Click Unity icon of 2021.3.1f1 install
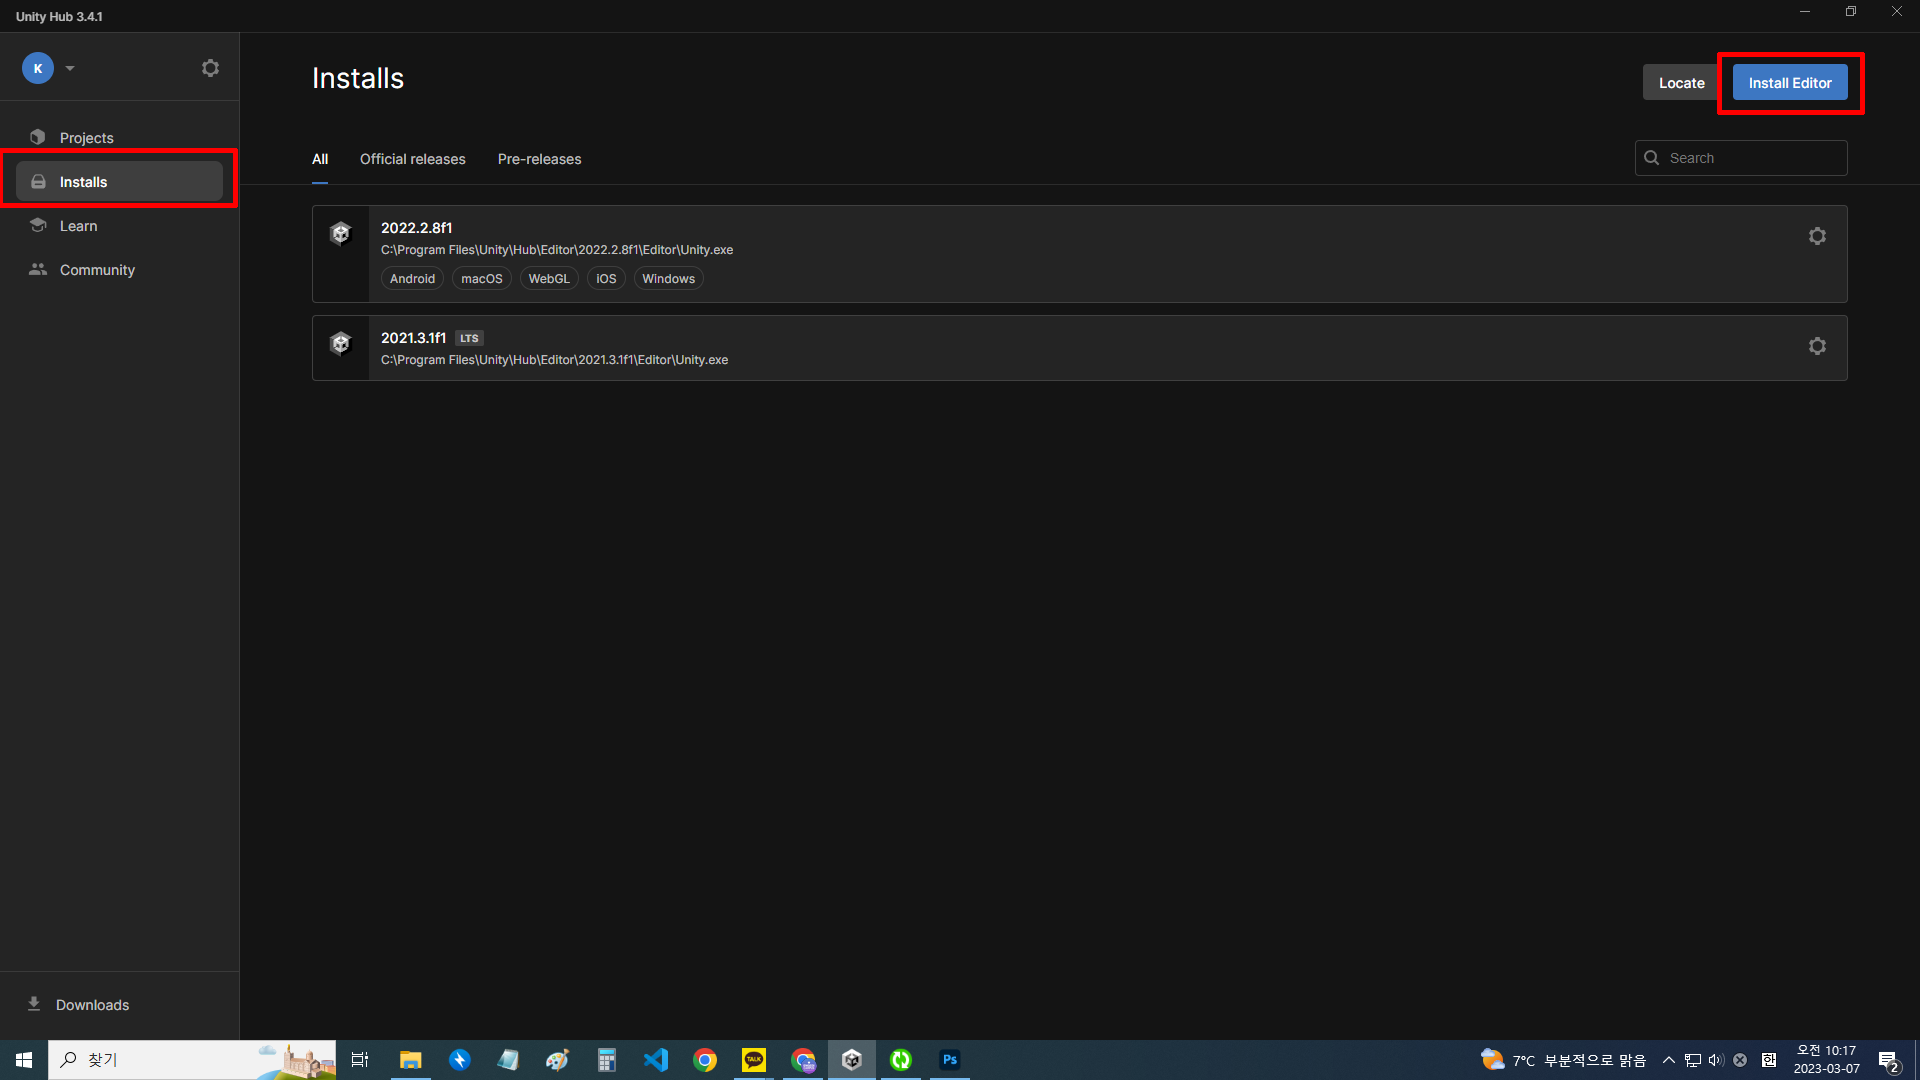This screenshot has width=1920, height=1080. pyautogui.click(x=341, y=343)
